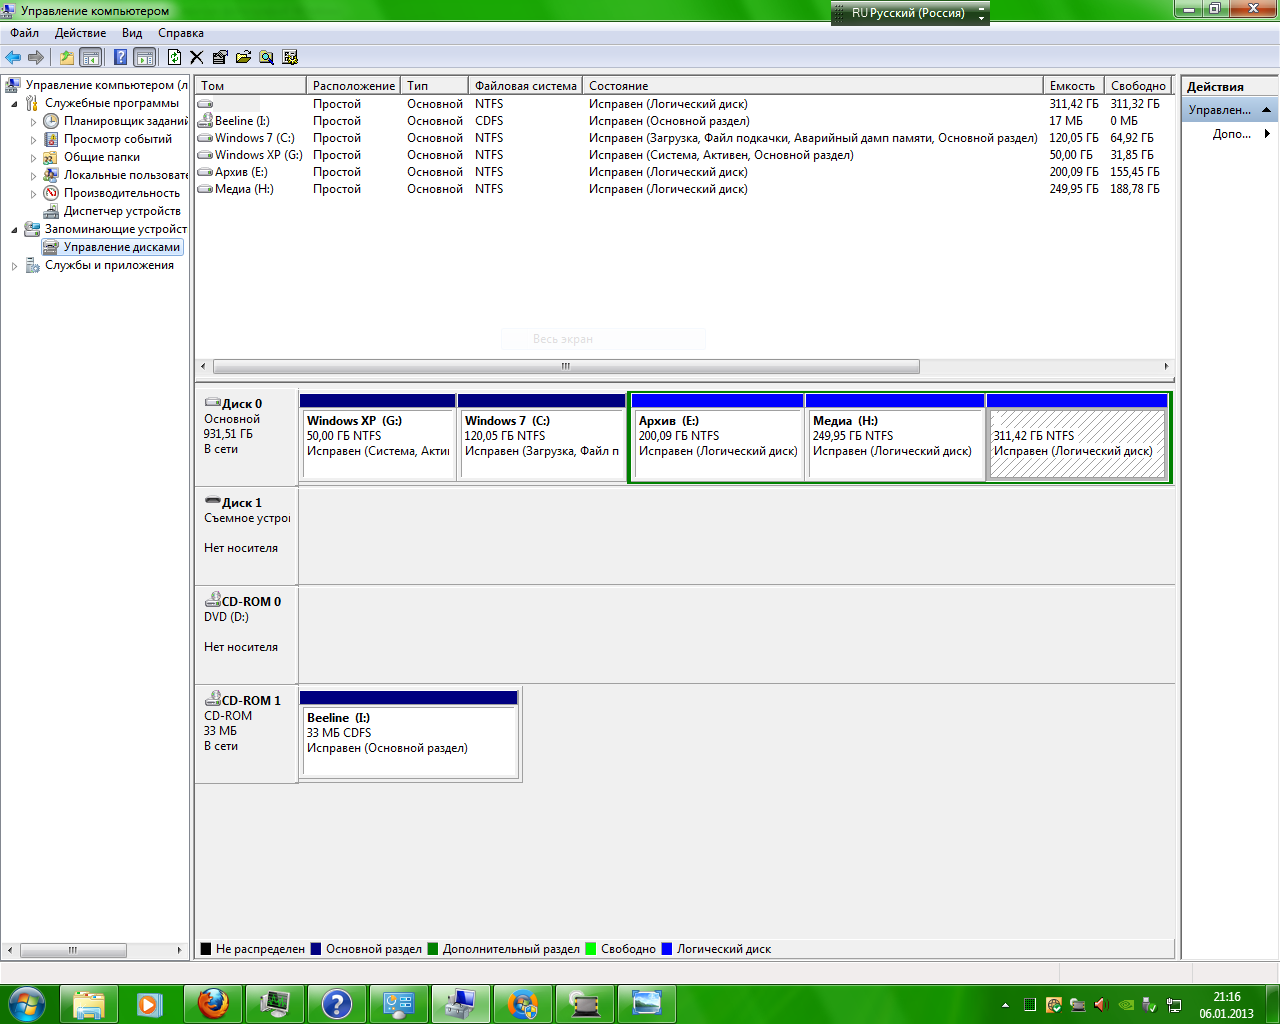This screenshot has width=1280, height=1024.
Task: Click the open-folder toolbar icon
Action: pyautogui.click(x=243, y=57)
